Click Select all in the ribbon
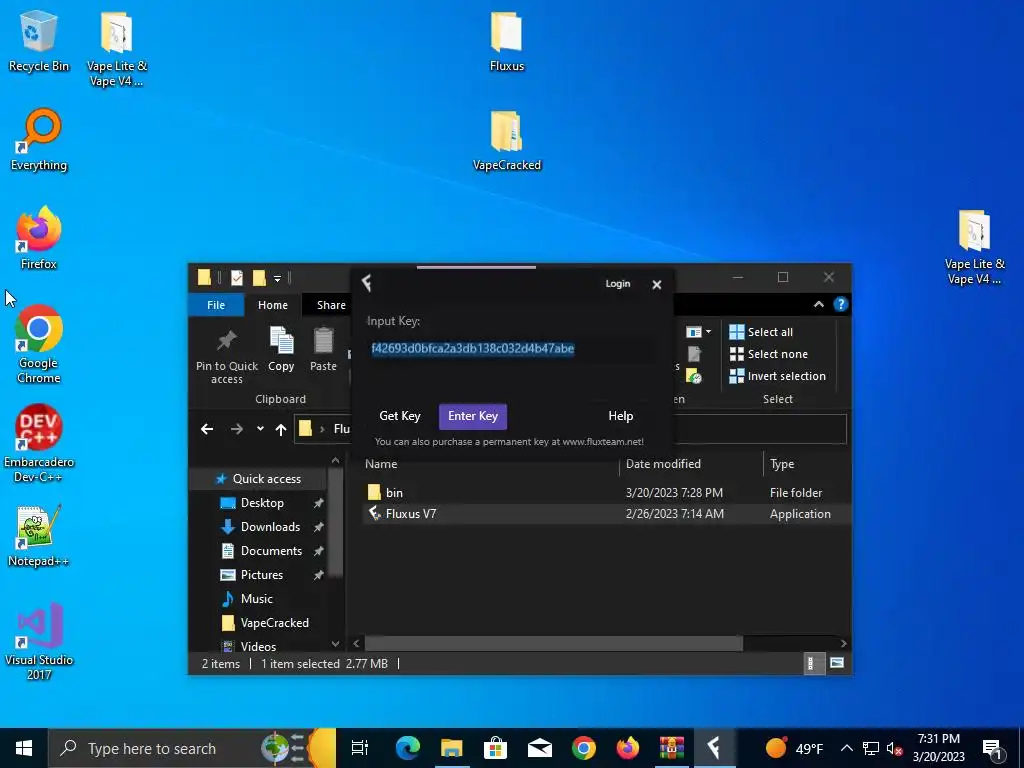The image size is (1024, 768). click(761, 332)
